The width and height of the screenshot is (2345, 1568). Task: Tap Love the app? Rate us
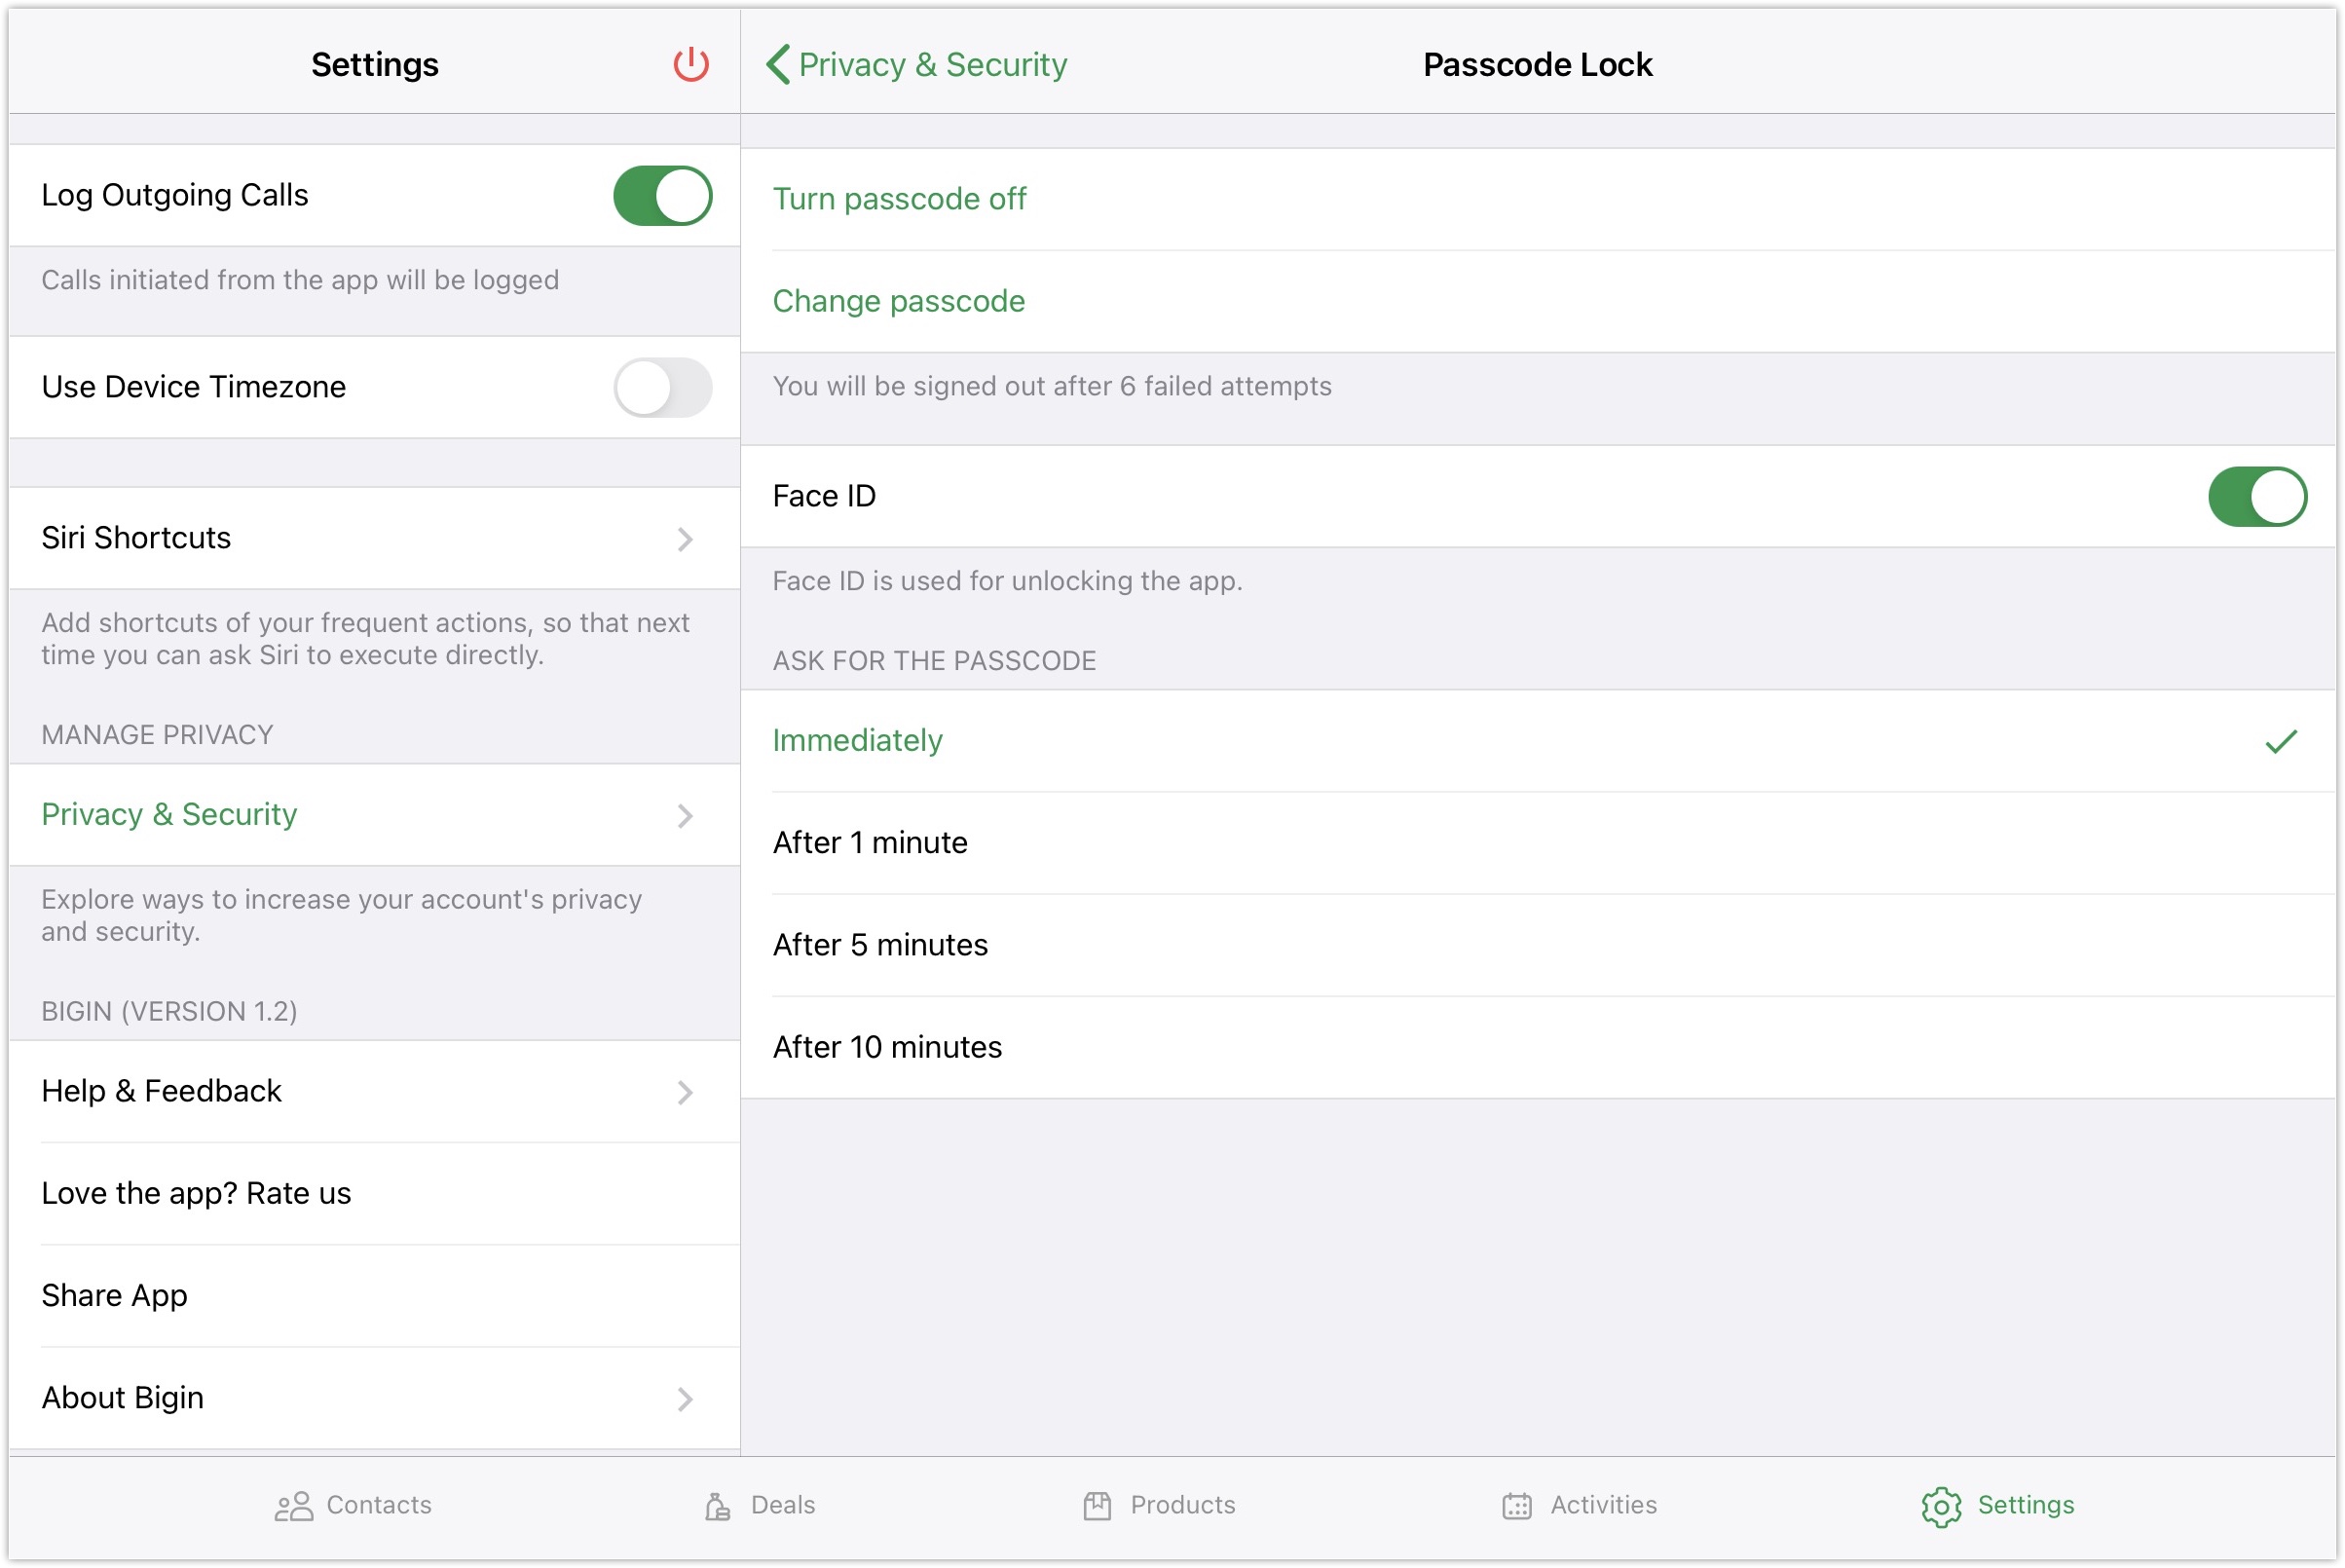197,1194
